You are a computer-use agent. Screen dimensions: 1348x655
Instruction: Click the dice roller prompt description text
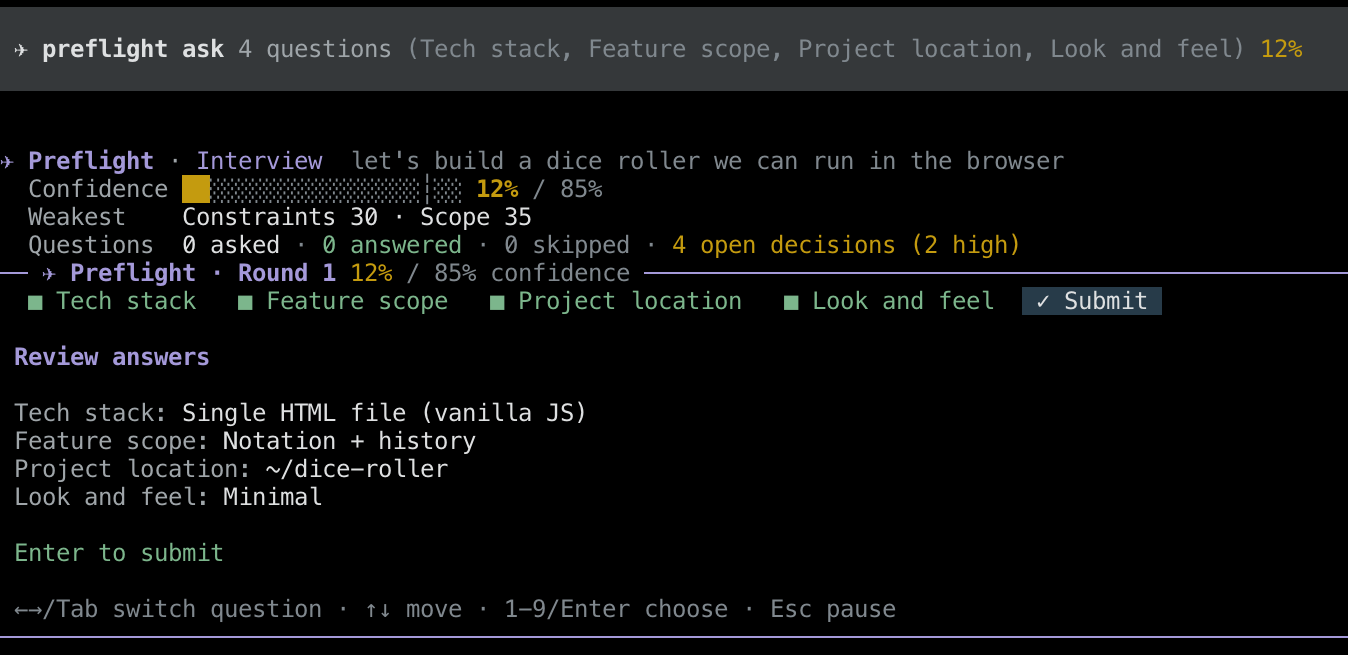708,161
